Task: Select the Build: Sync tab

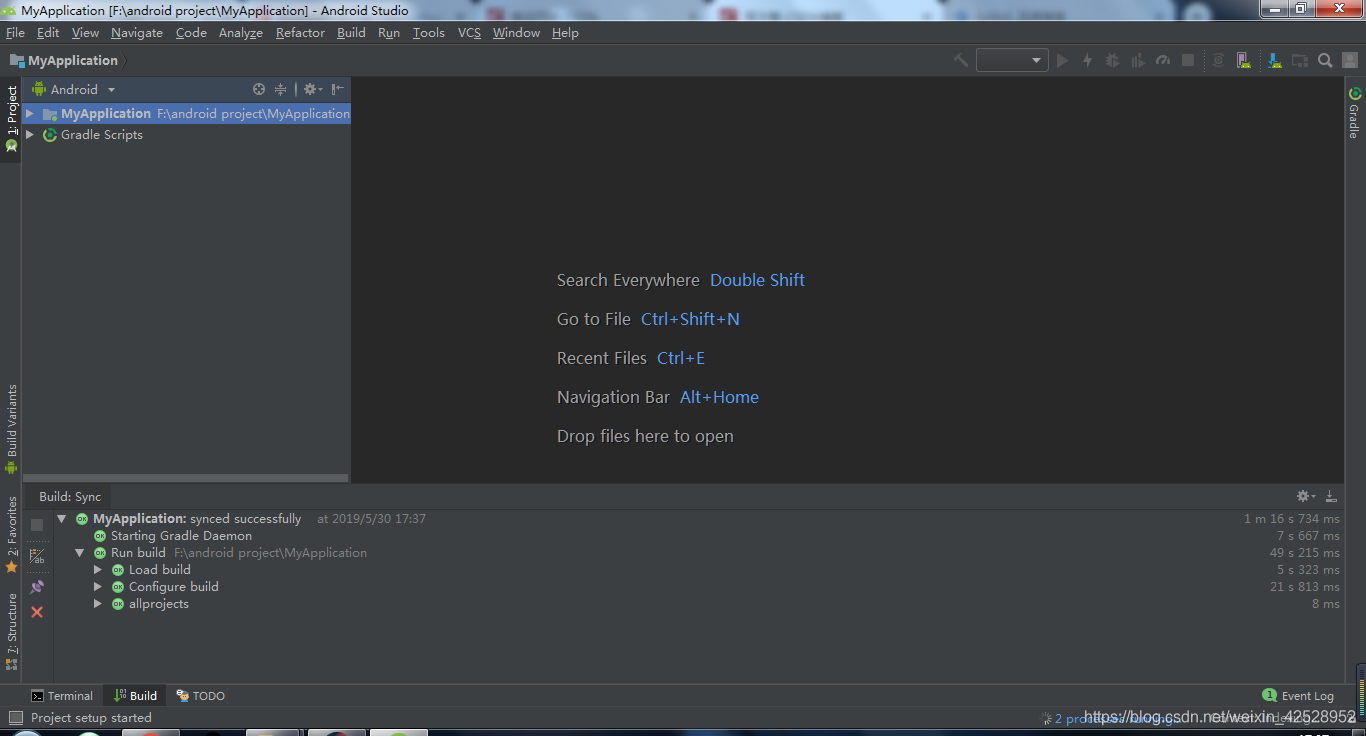Action: point(70,496)
